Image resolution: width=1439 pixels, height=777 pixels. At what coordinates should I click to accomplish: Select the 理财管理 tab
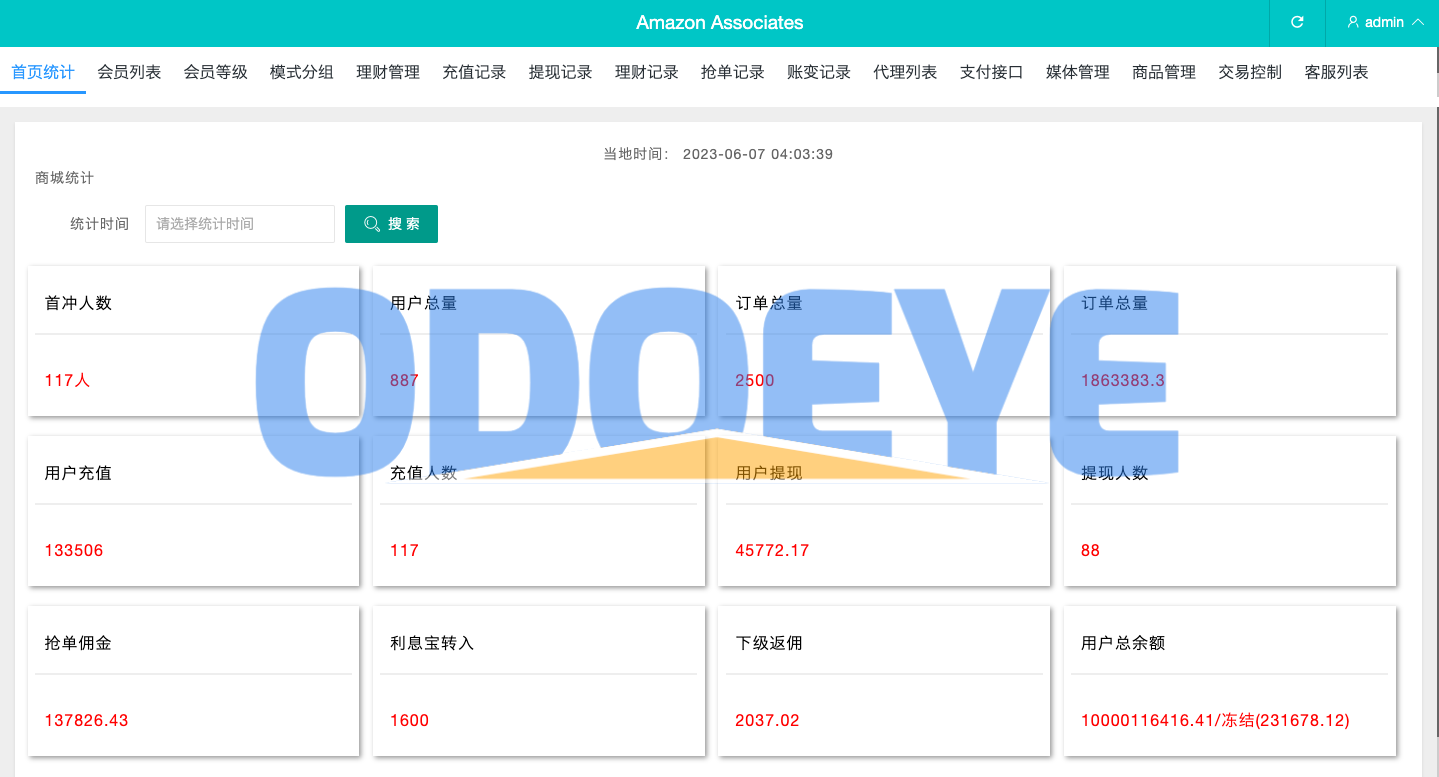(x=388, y=72)
